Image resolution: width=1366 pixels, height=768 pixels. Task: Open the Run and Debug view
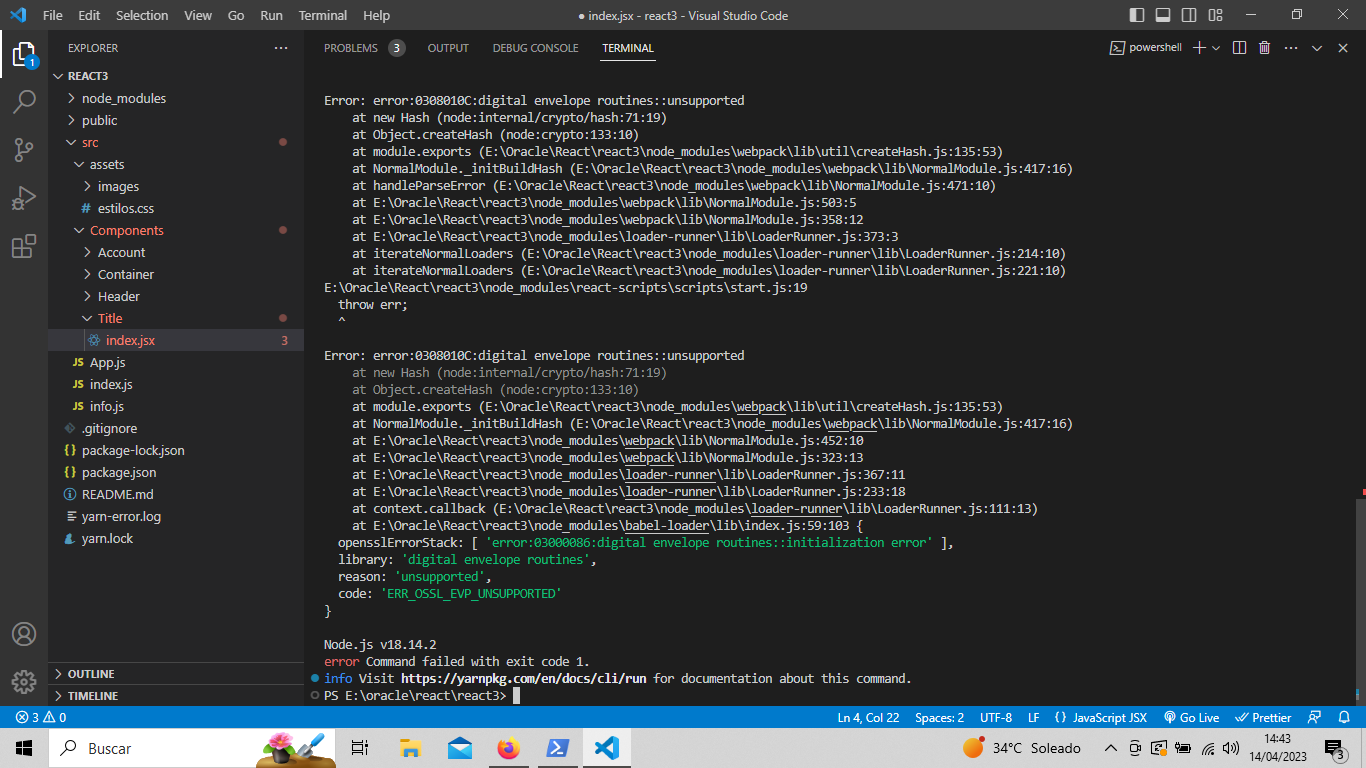(24, 198)
